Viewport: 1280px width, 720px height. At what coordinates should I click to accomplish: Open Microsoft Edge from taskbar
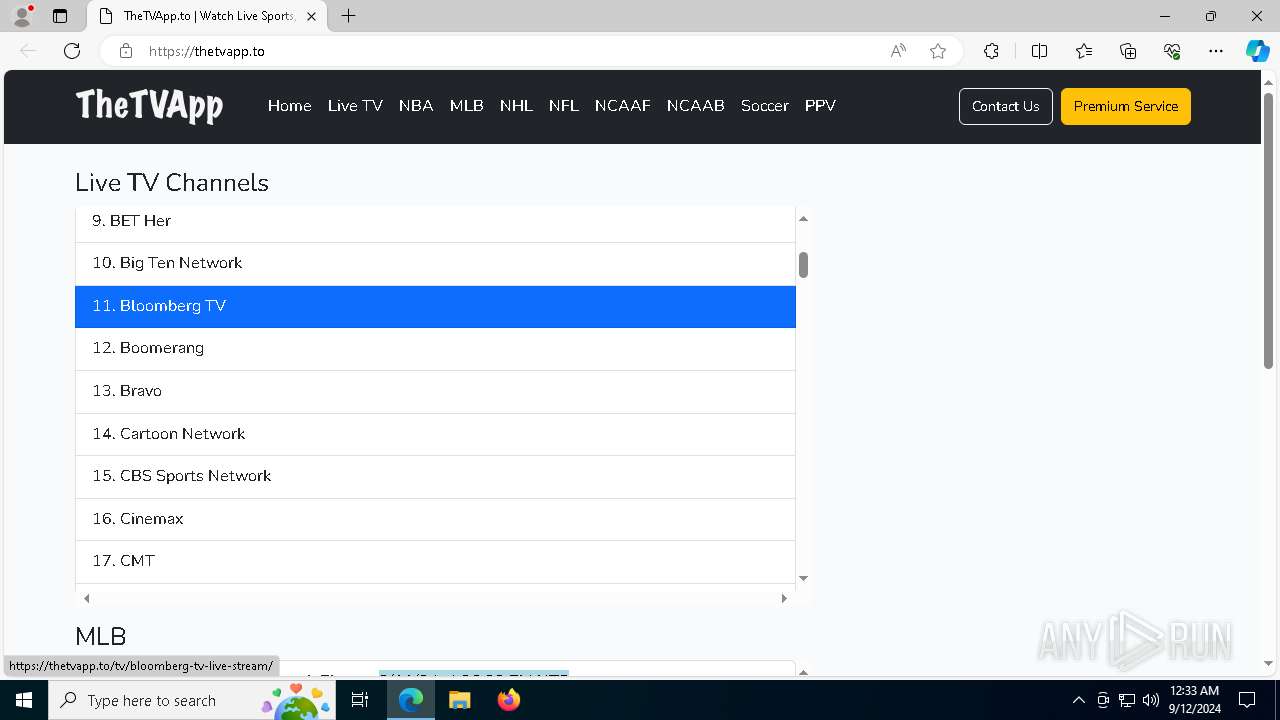[411, 700]
